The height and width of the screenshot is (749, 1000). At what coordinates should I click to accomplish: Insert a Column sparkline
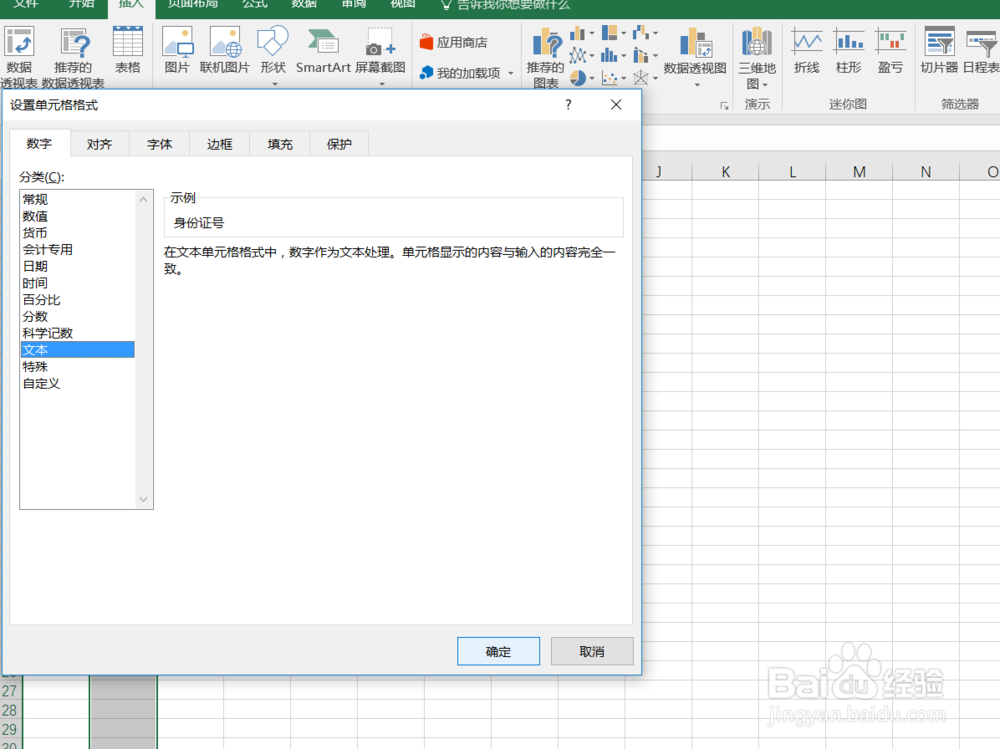point(849,50)
